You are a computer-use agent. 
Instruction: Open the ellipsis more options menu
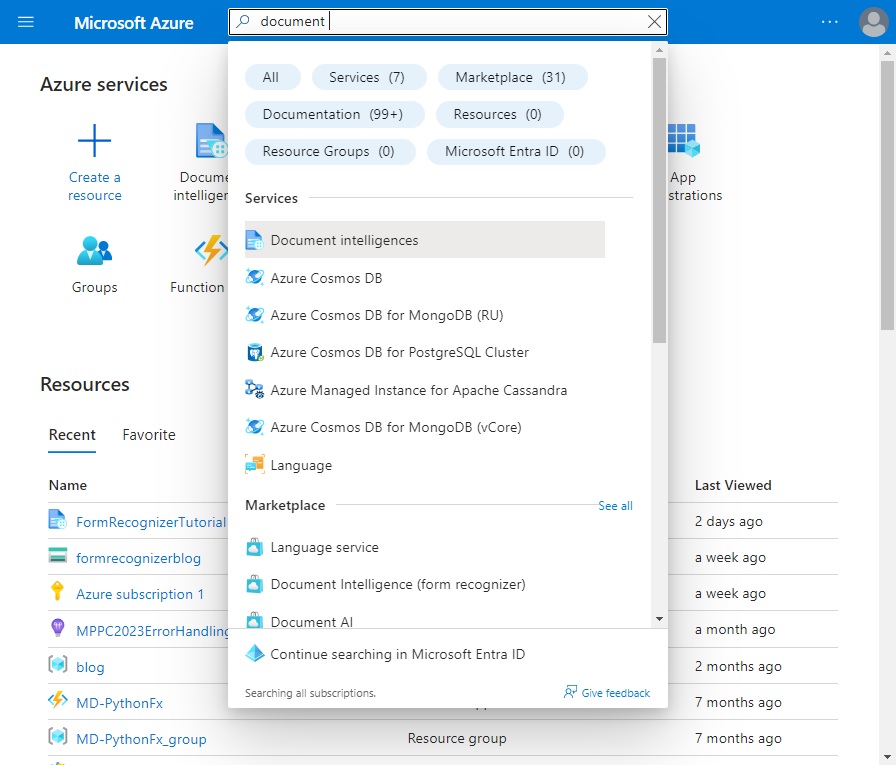coord(829,22)
